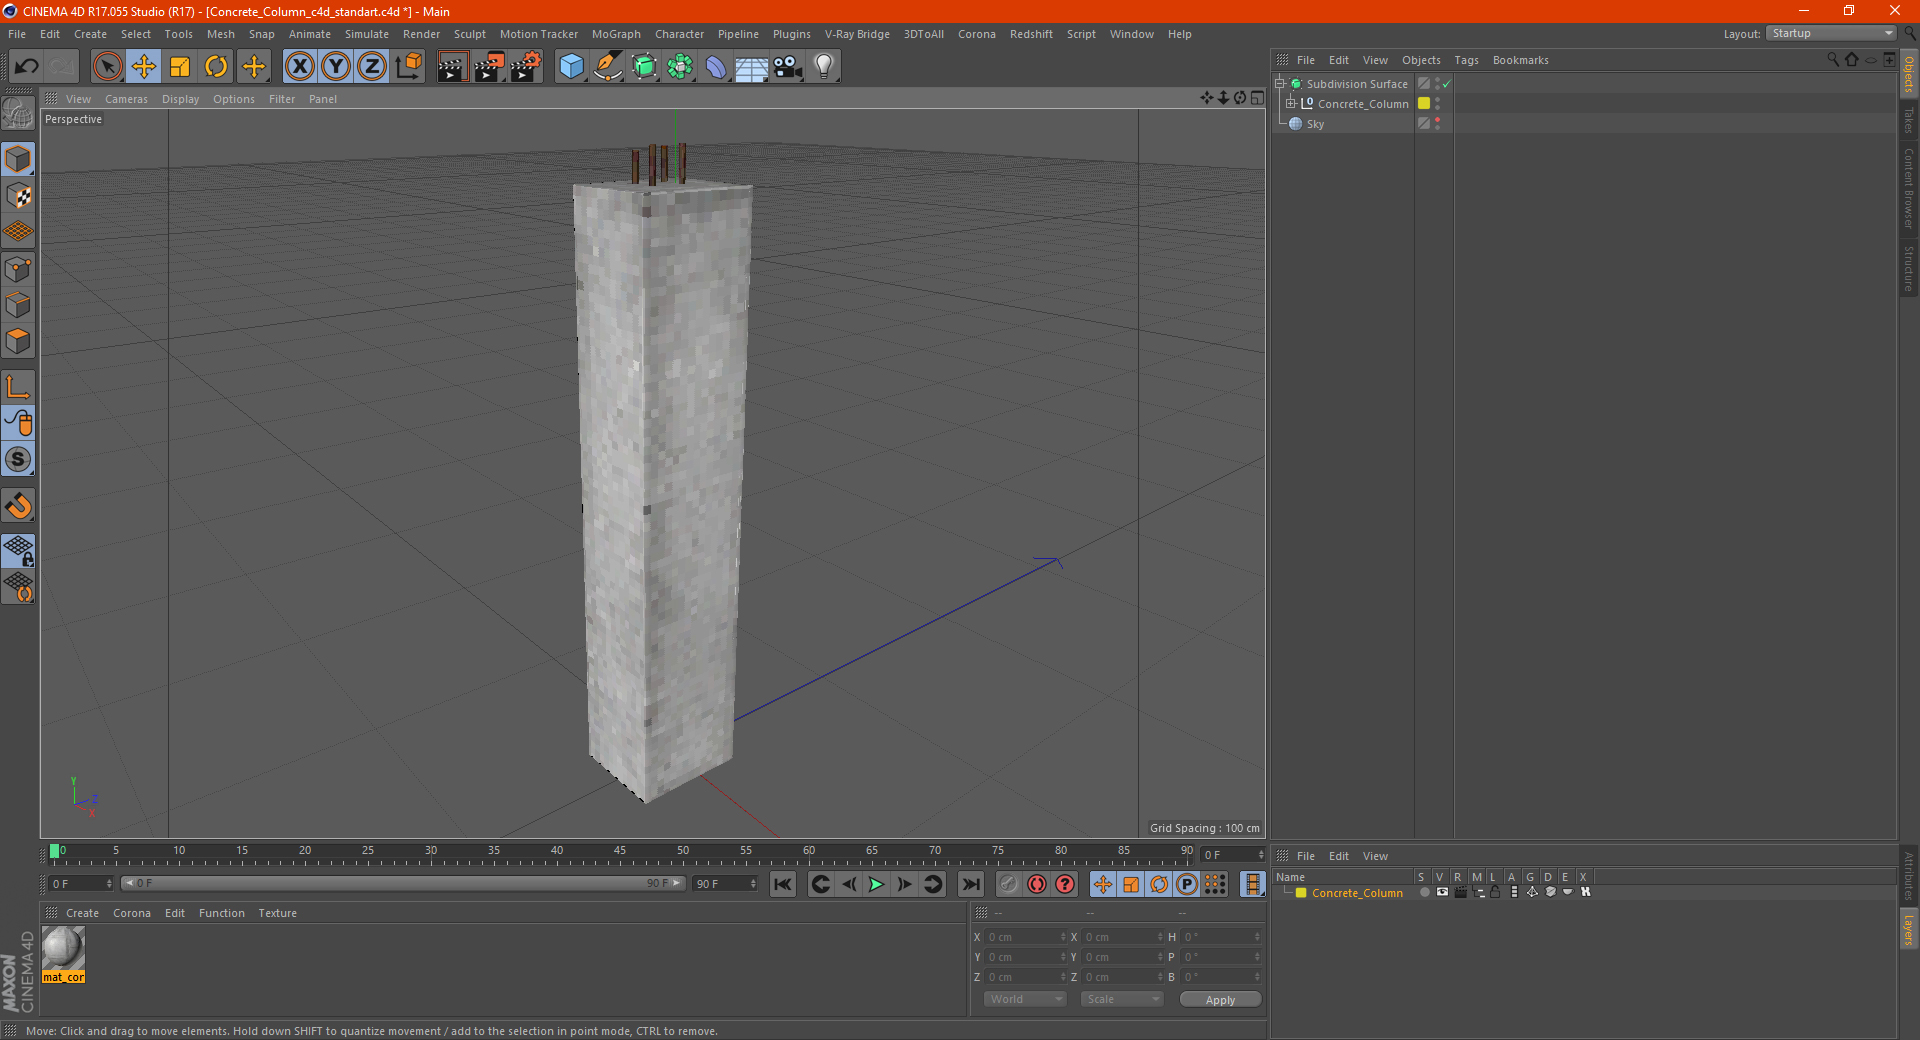Toggle Enable Axis tool

(x=18, y=387)
